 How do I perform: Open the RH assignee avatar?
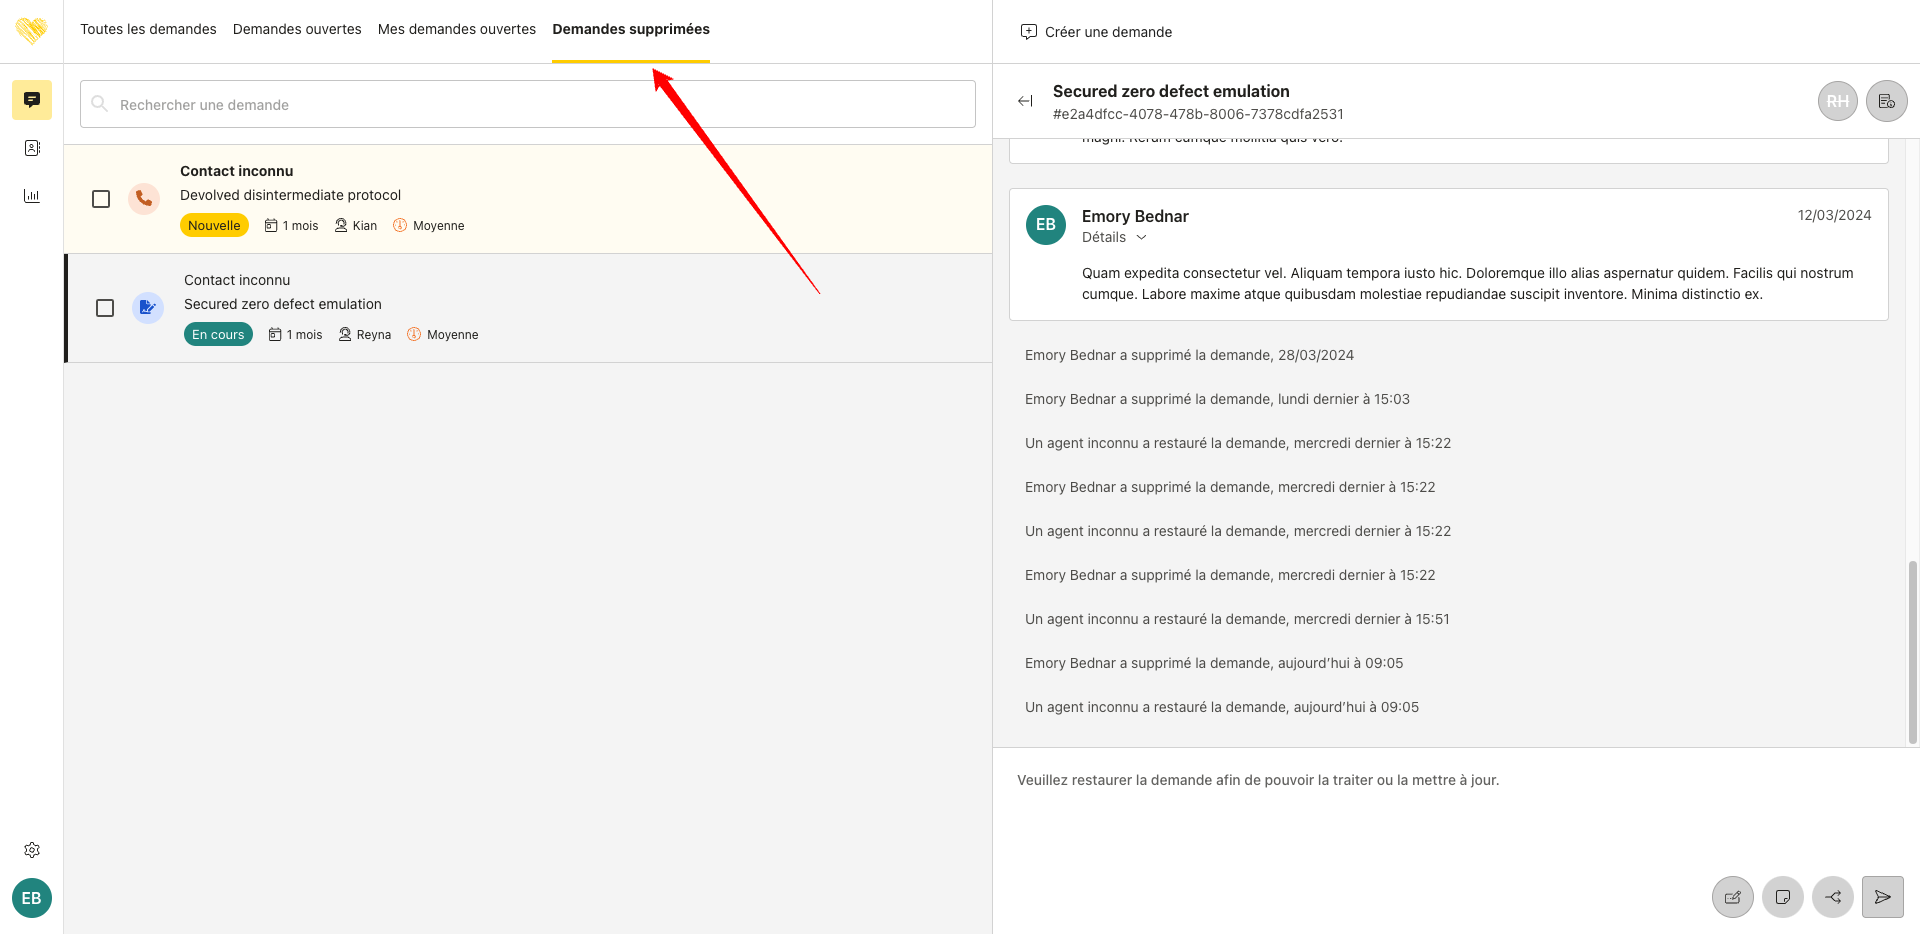1837,101
